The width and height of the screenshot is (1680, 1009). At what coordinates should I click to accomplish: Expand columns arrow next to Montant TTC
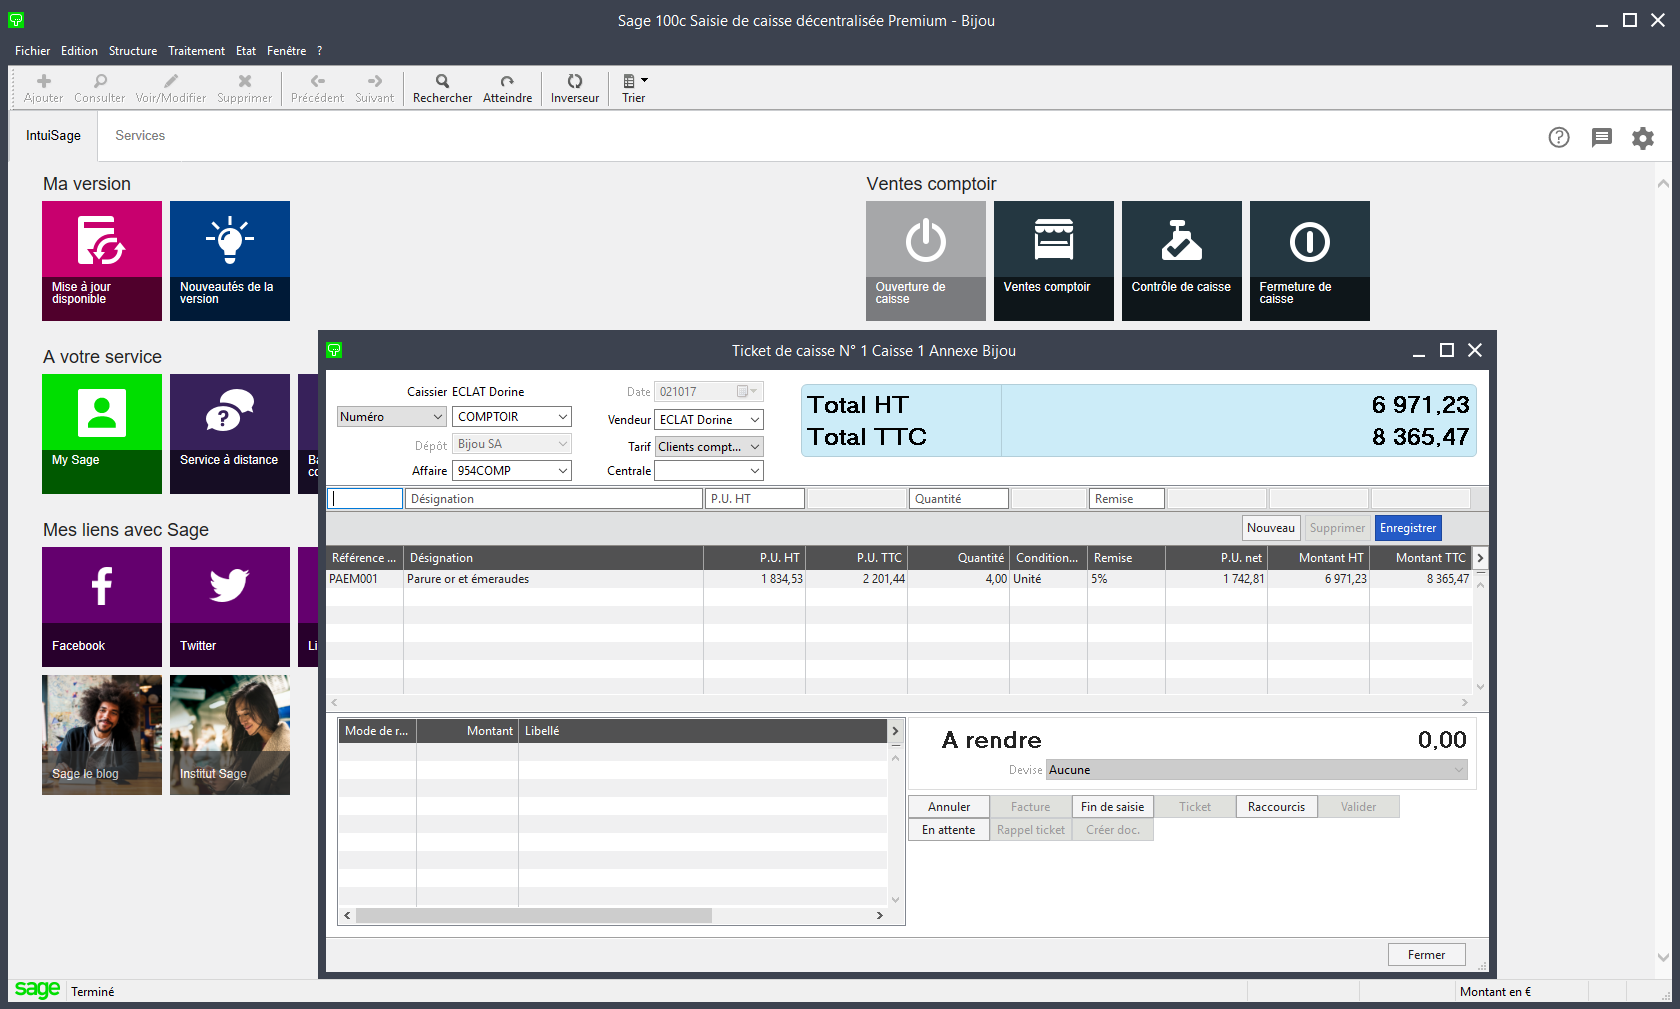click(x=1480, y=558)
